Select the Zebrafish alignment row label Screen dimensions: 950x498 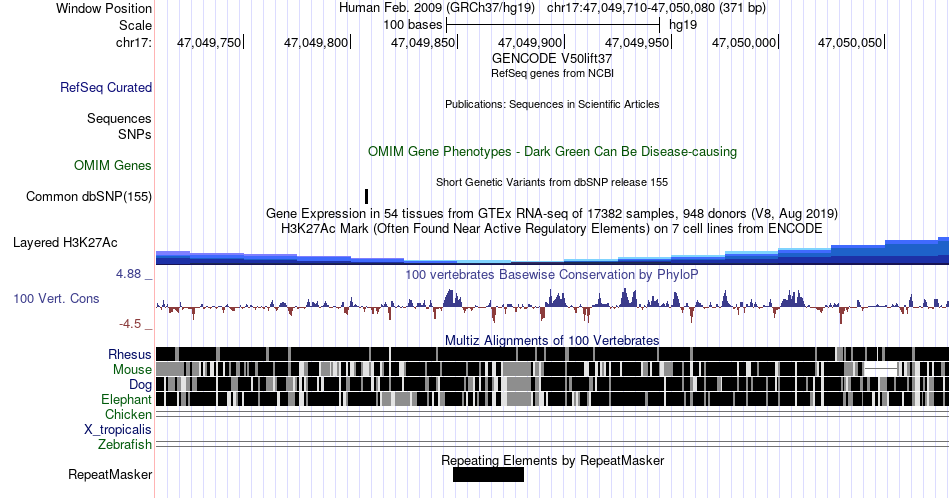click(x=125, y=445)
